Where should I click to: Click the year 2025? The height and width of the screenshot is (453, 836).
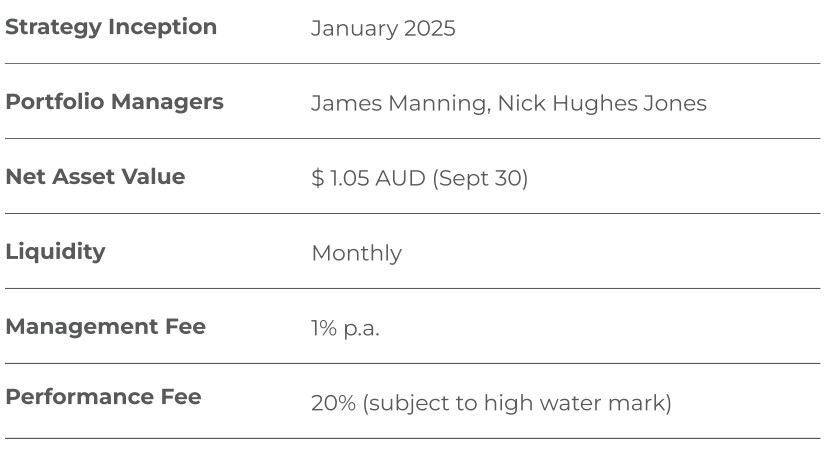point(430,28)
